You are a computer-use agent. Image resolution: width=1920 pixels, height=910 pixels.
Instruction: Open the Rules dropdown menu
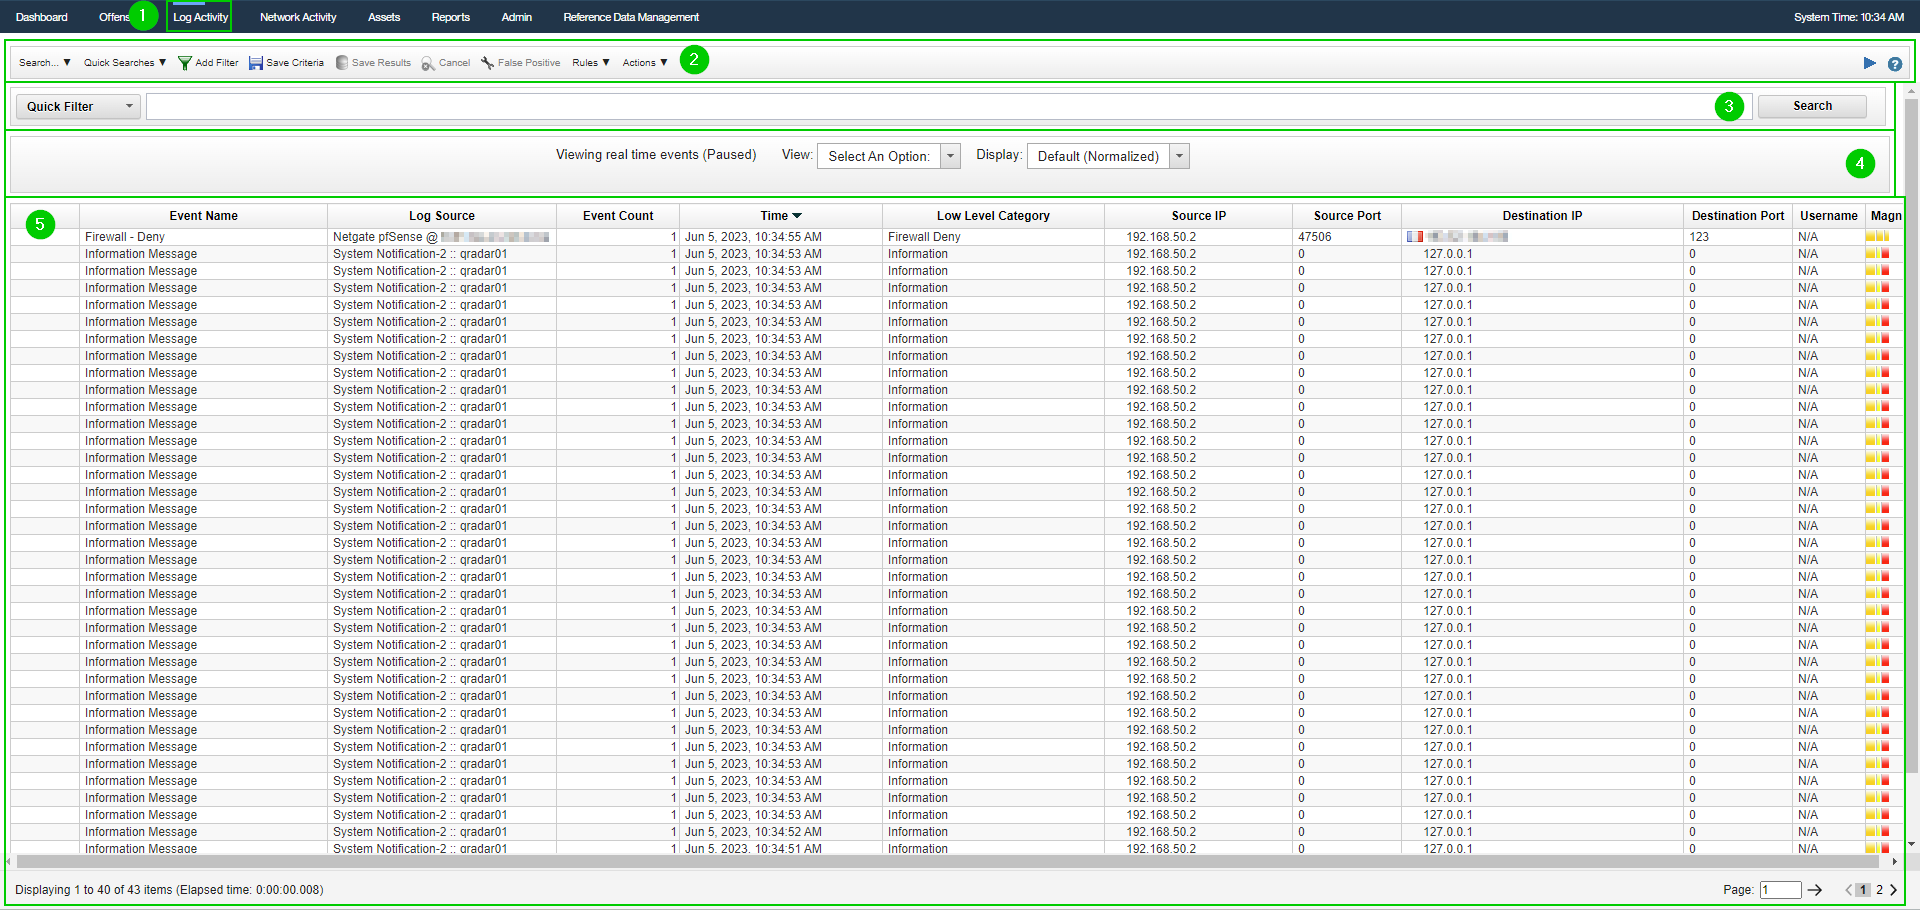point(591,63)
